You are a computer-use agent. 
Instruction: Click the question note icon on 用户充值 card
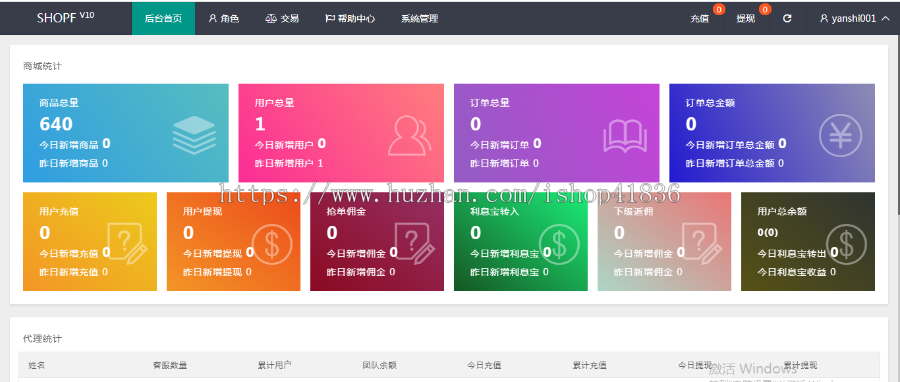(127, 243)
